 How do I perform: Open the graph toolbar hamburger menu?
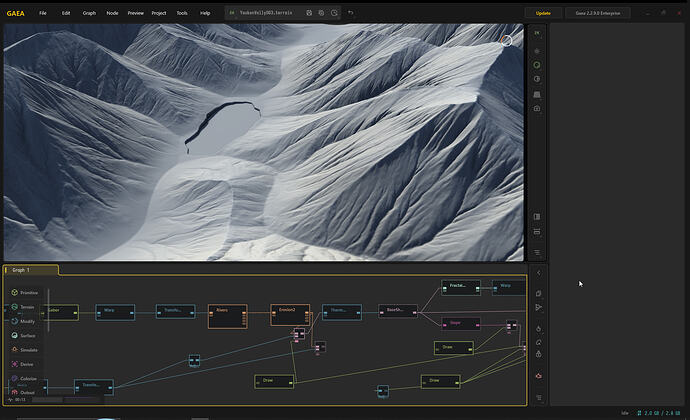tap(539, 398)
